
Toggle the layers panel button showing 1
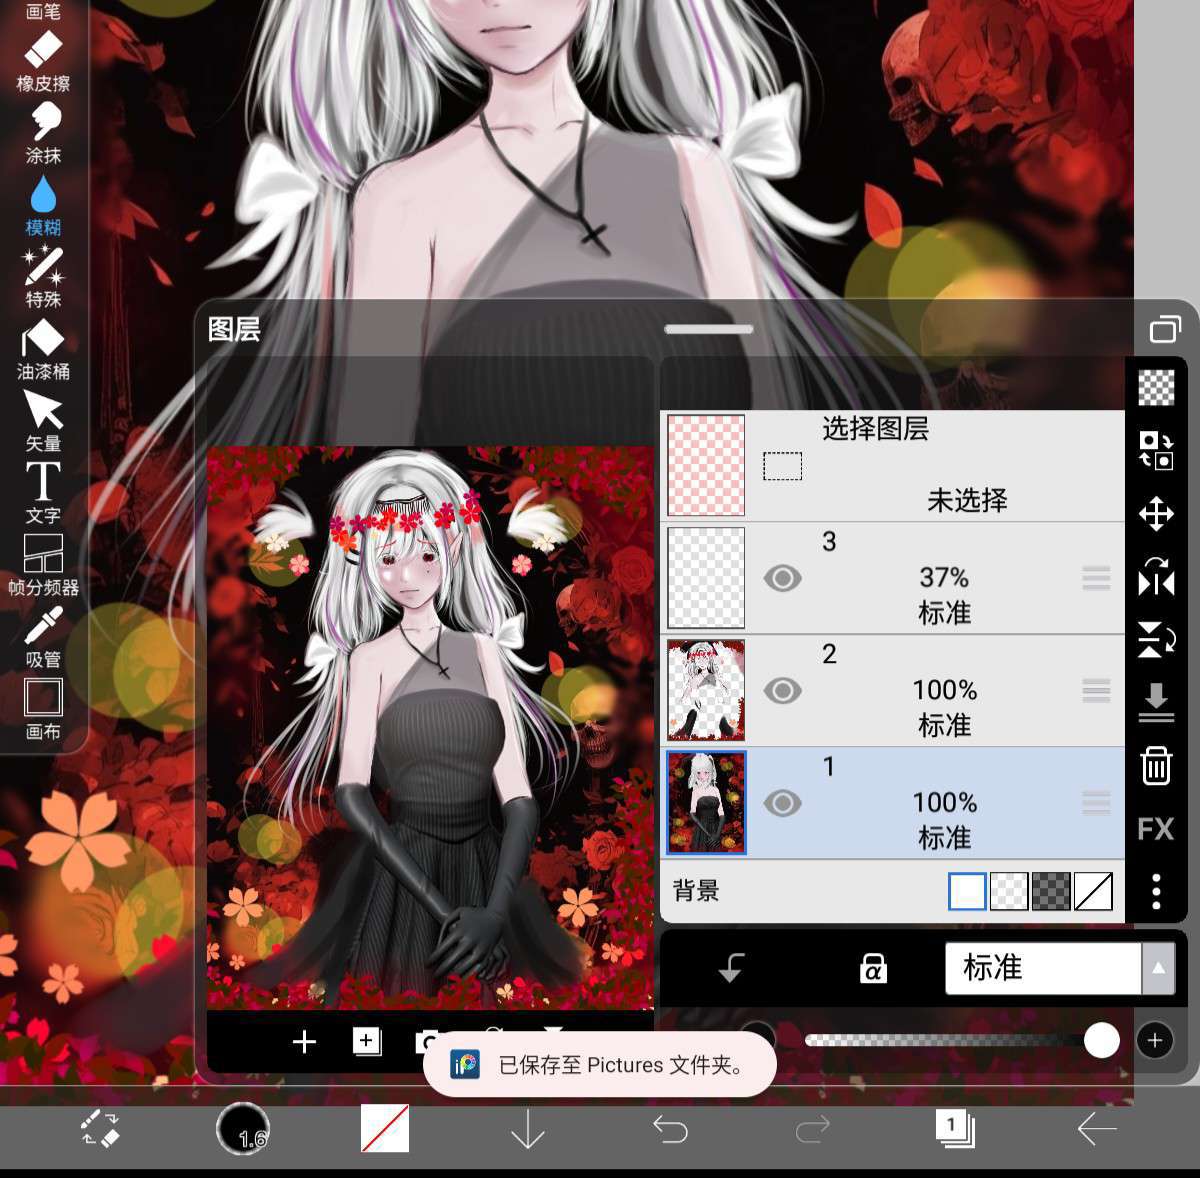[955, 1128]
